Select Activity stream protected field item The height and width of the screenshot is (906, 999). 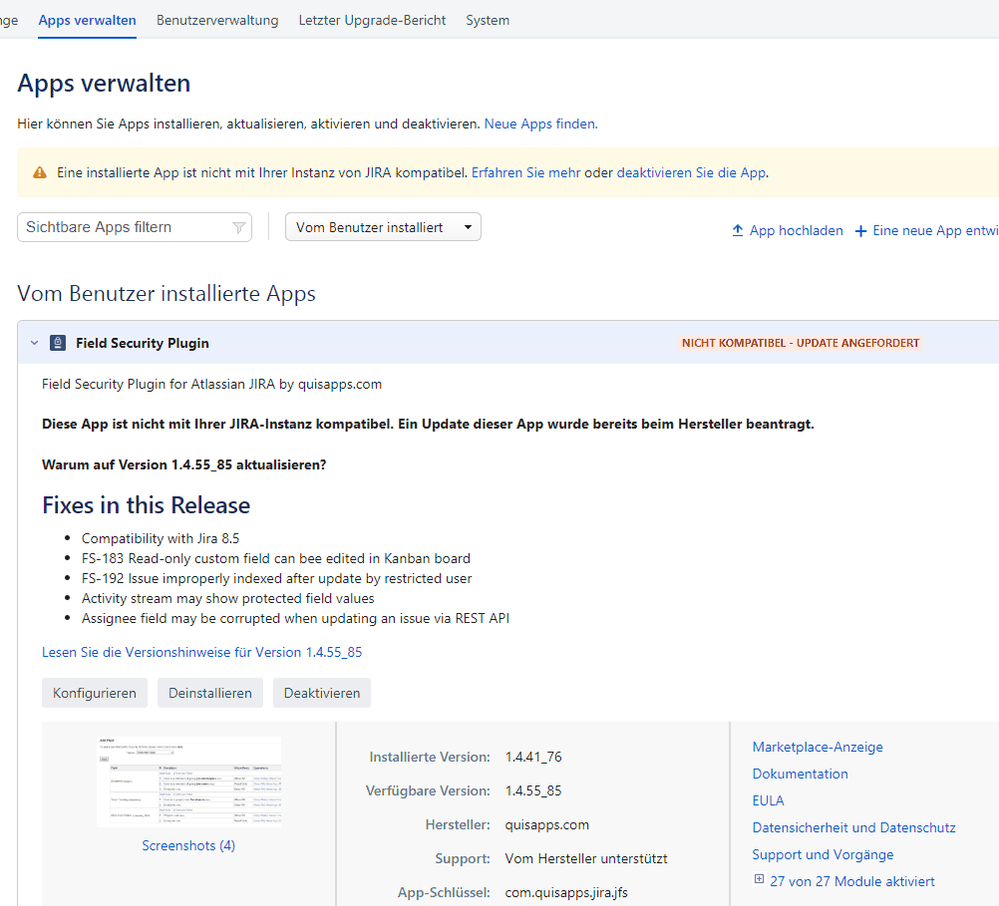(228, 598)
